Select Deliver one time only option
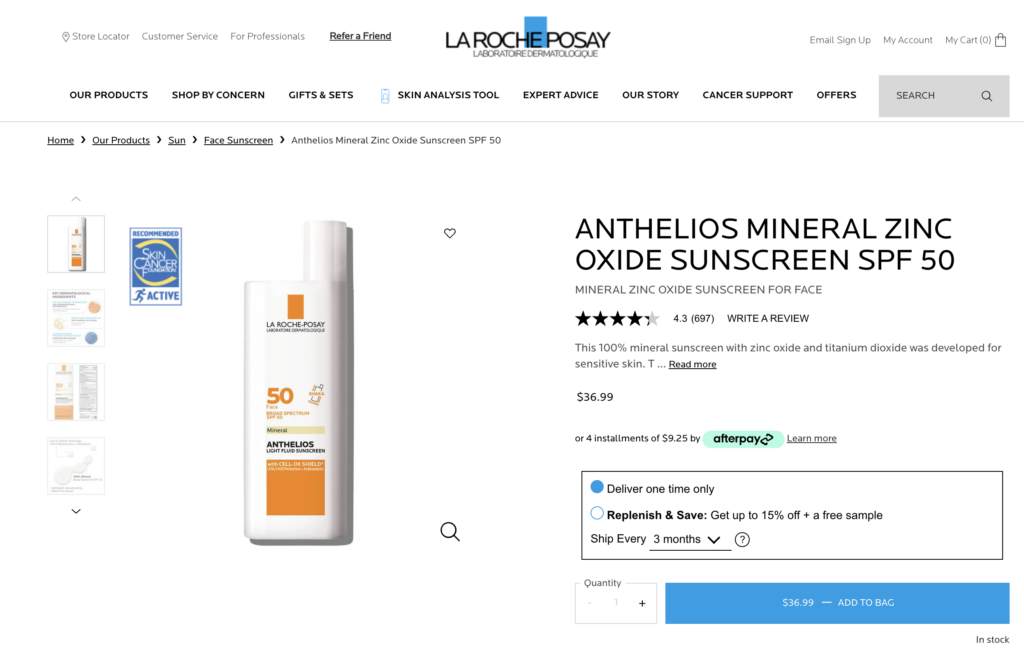This screenshot has width=1024, height=651. [597, 487]
